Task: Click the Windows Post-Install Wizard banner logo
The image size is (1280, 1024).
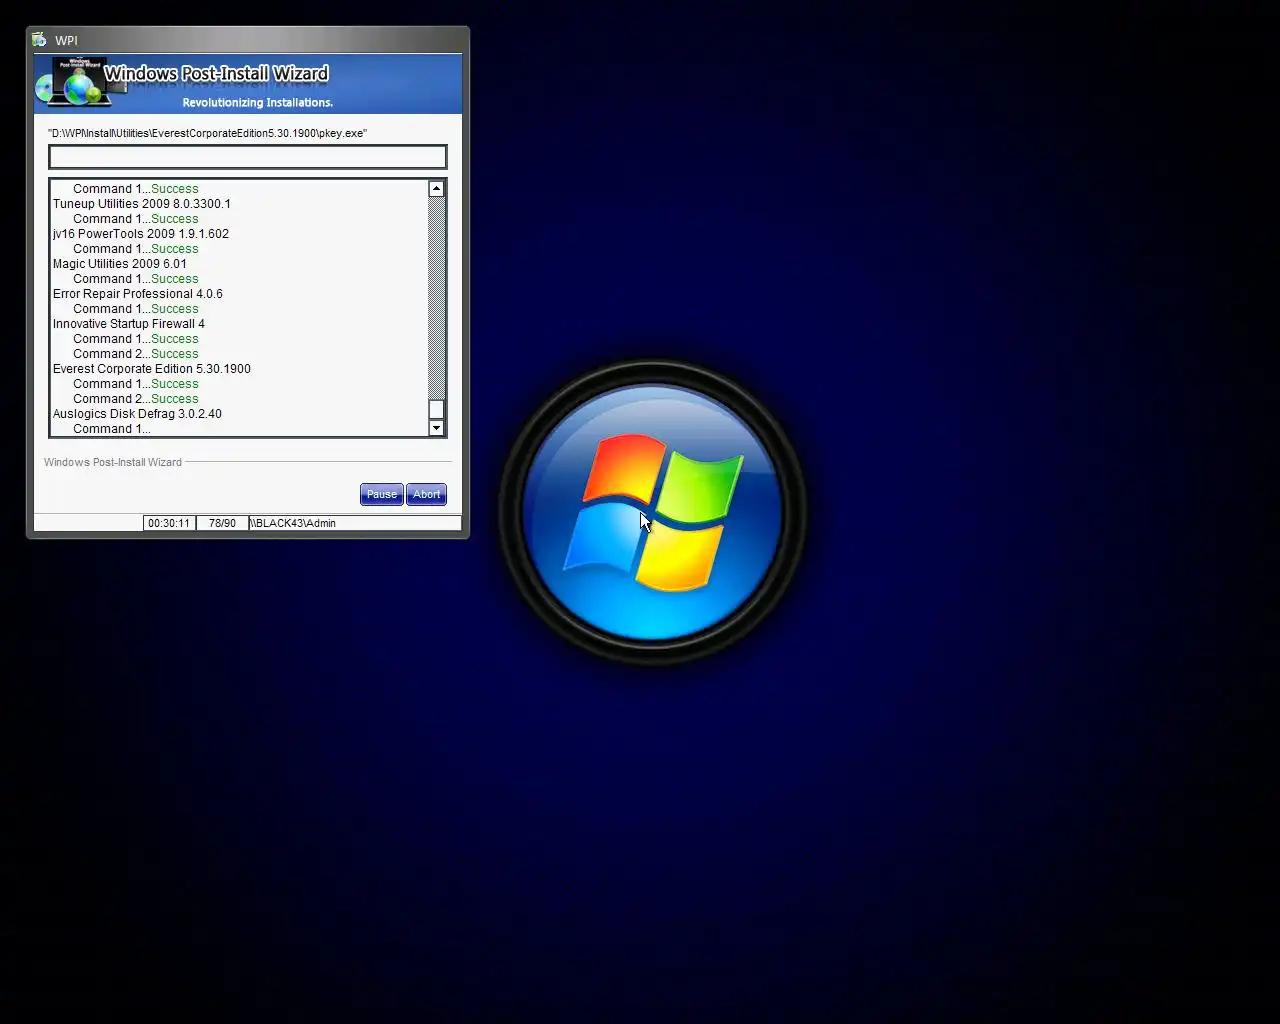Action: pyautogui.click(x=83, y=82)
